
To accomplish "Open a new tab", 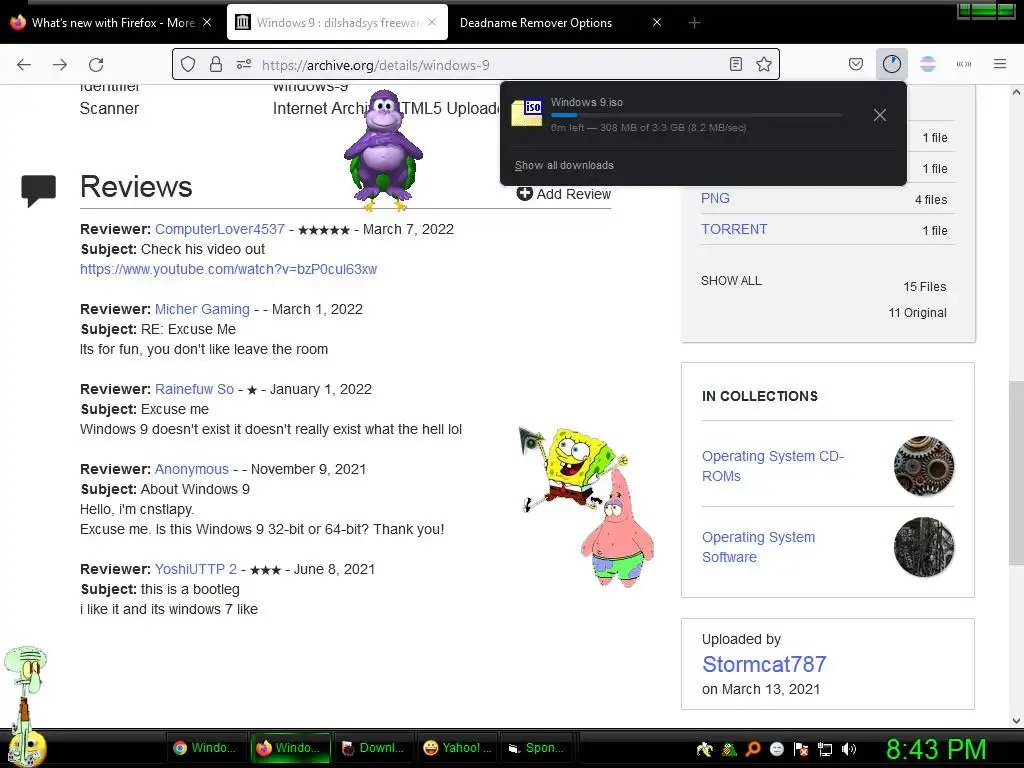I will 695,23.
